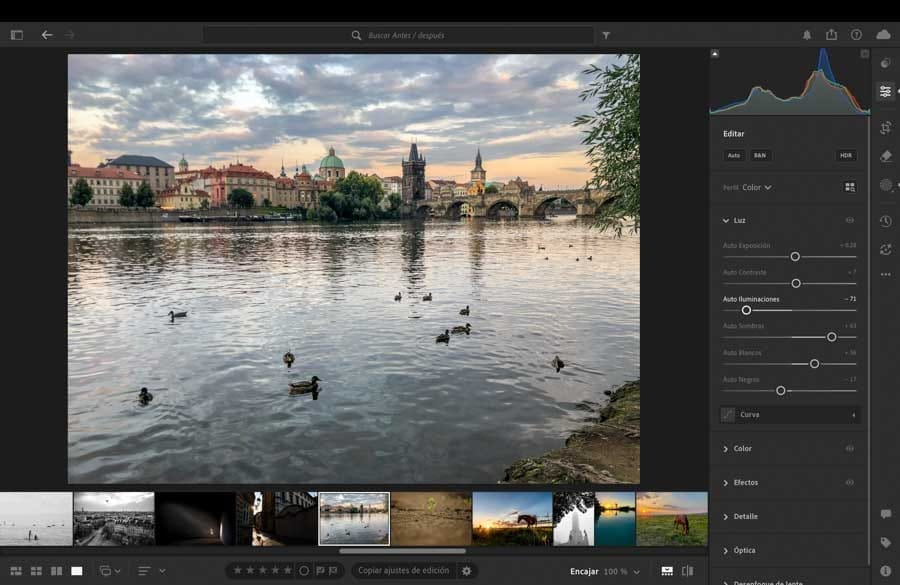Click the Auto edit button

(734, 156)
